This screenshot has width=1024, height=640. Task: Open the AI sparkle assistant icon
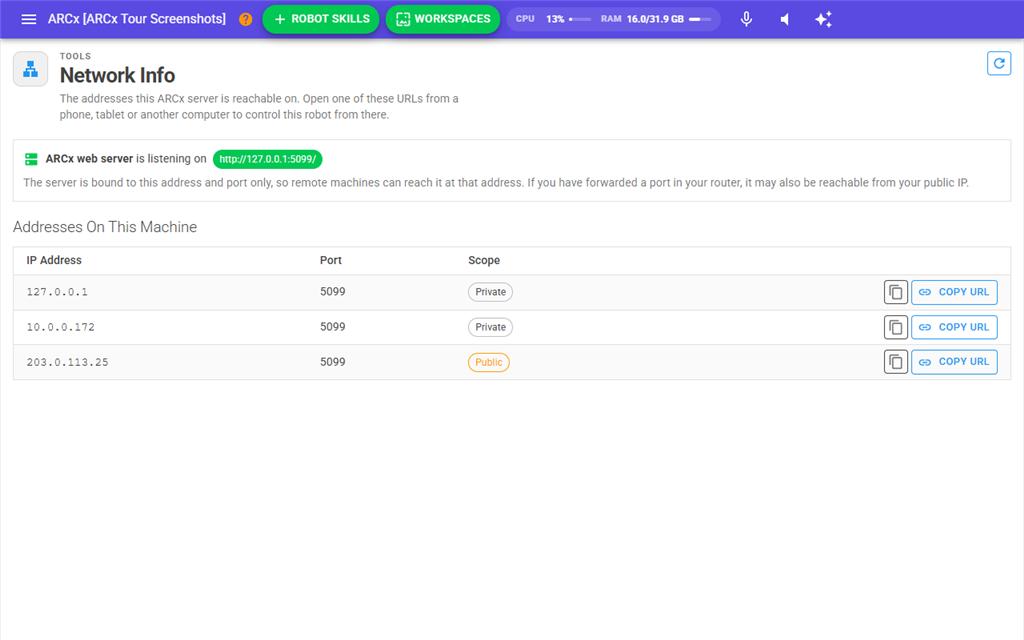click(824, 19)
